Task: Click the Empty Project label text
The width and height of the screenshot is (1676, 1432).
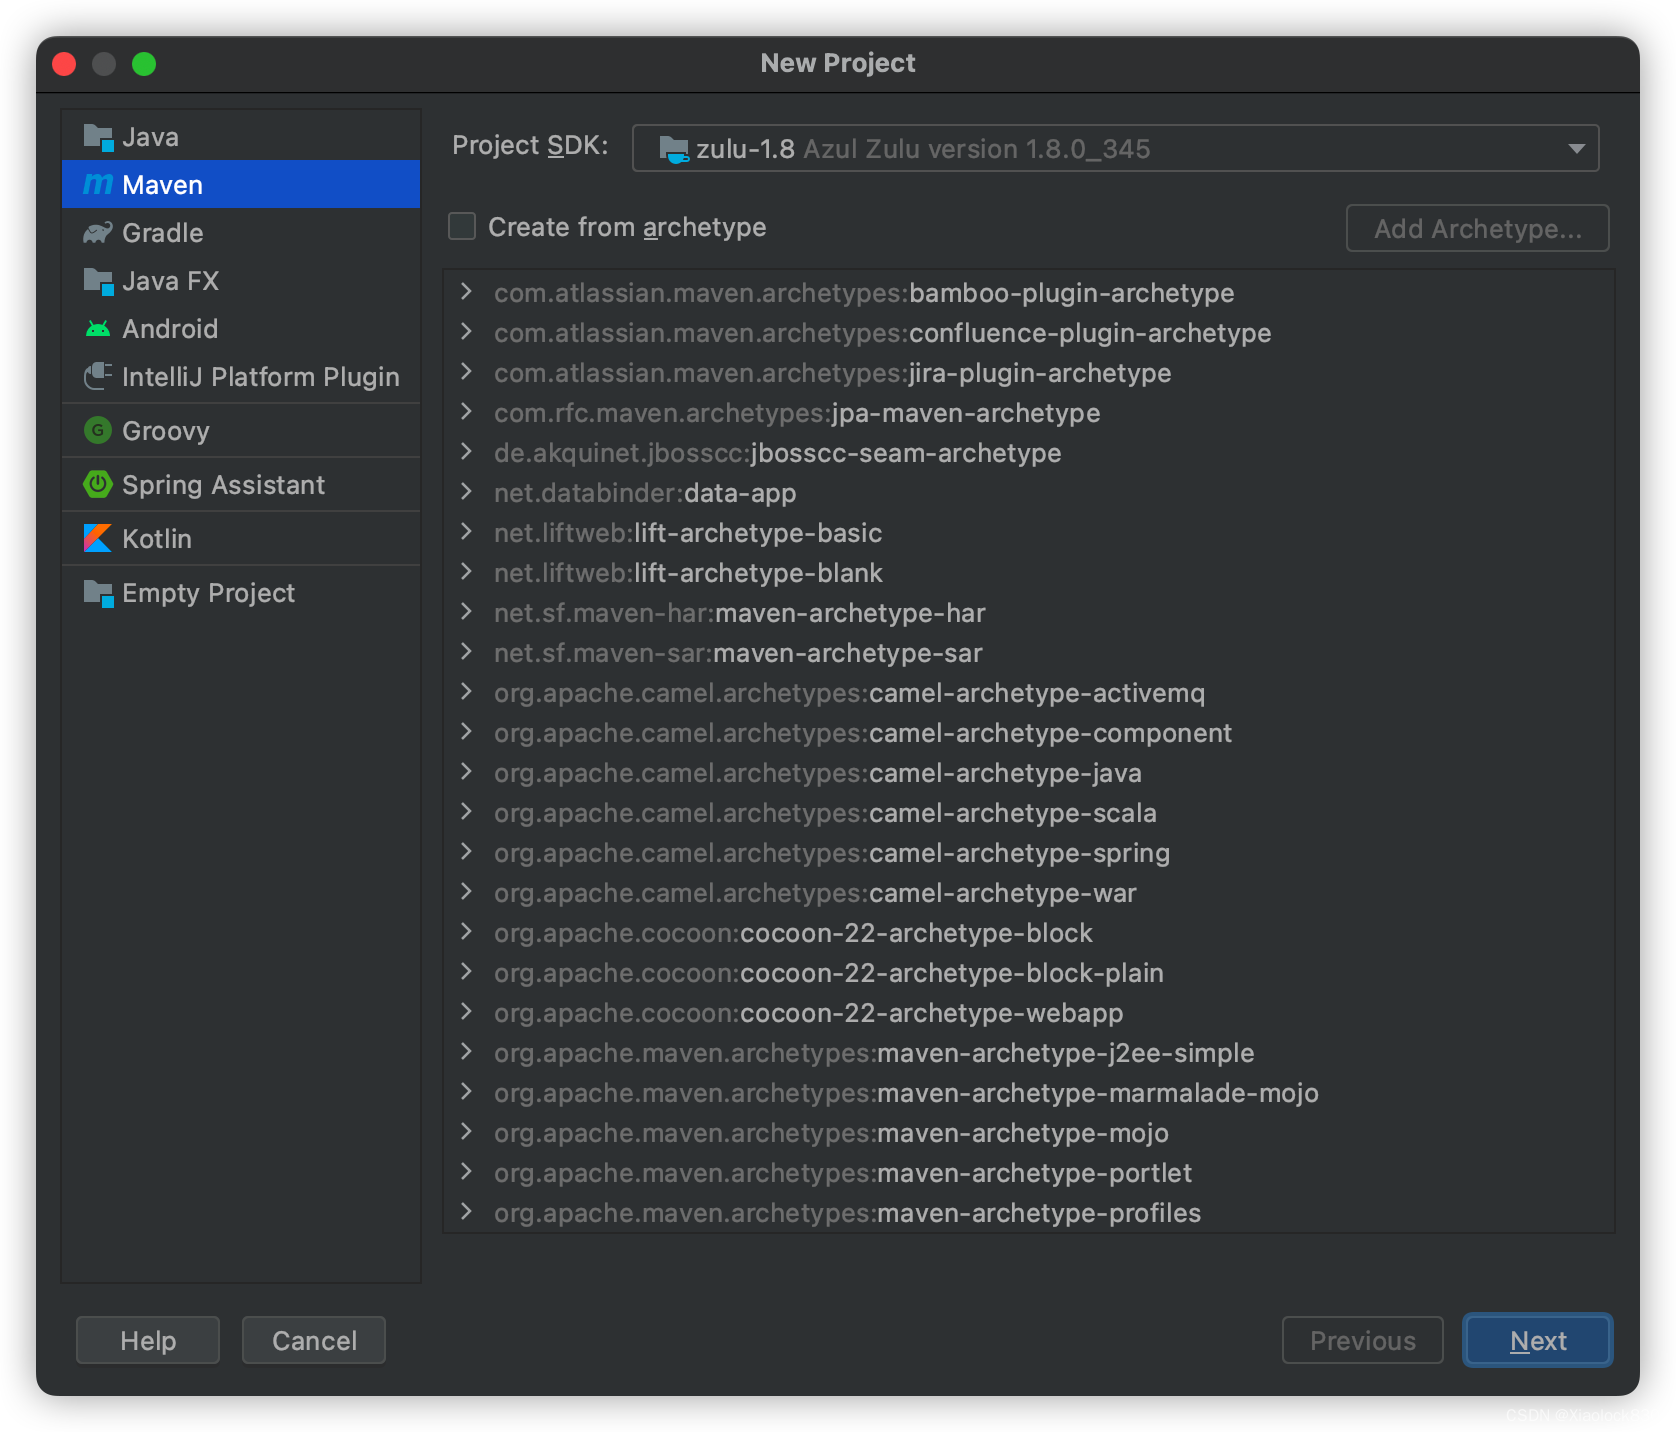Action: 208,593
